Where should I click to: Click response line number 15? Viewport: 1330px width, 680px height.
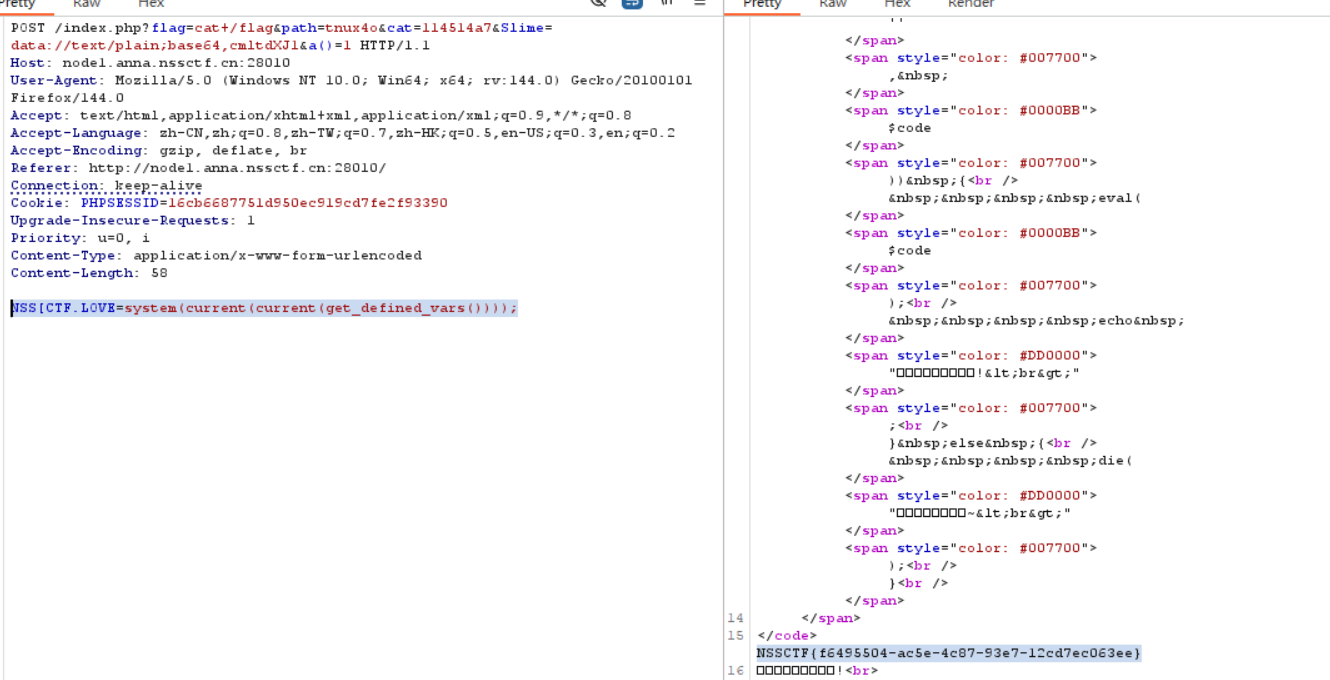coord(736,636)
